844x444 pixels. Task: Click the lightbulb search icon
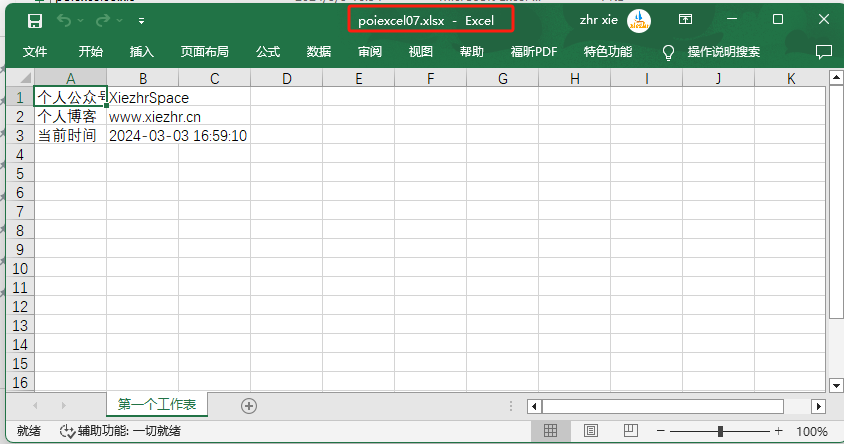pos(669,52)
